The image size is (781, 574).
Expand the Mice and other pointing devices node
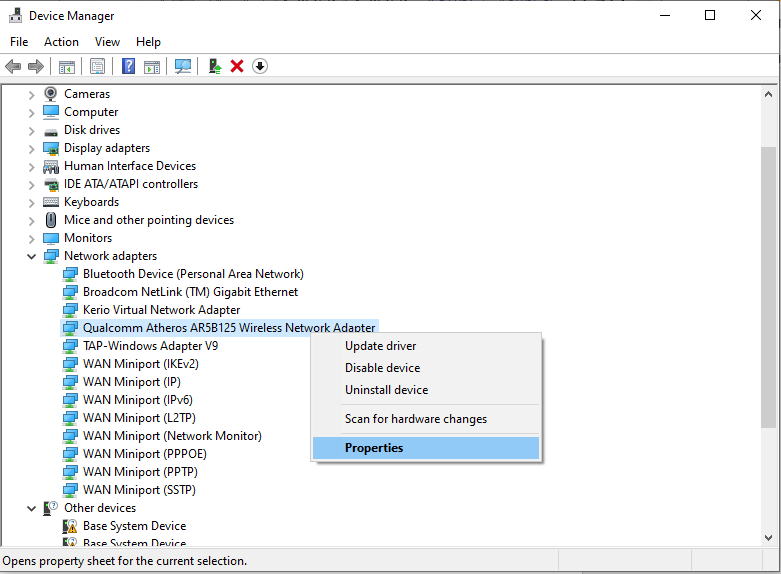31,221
